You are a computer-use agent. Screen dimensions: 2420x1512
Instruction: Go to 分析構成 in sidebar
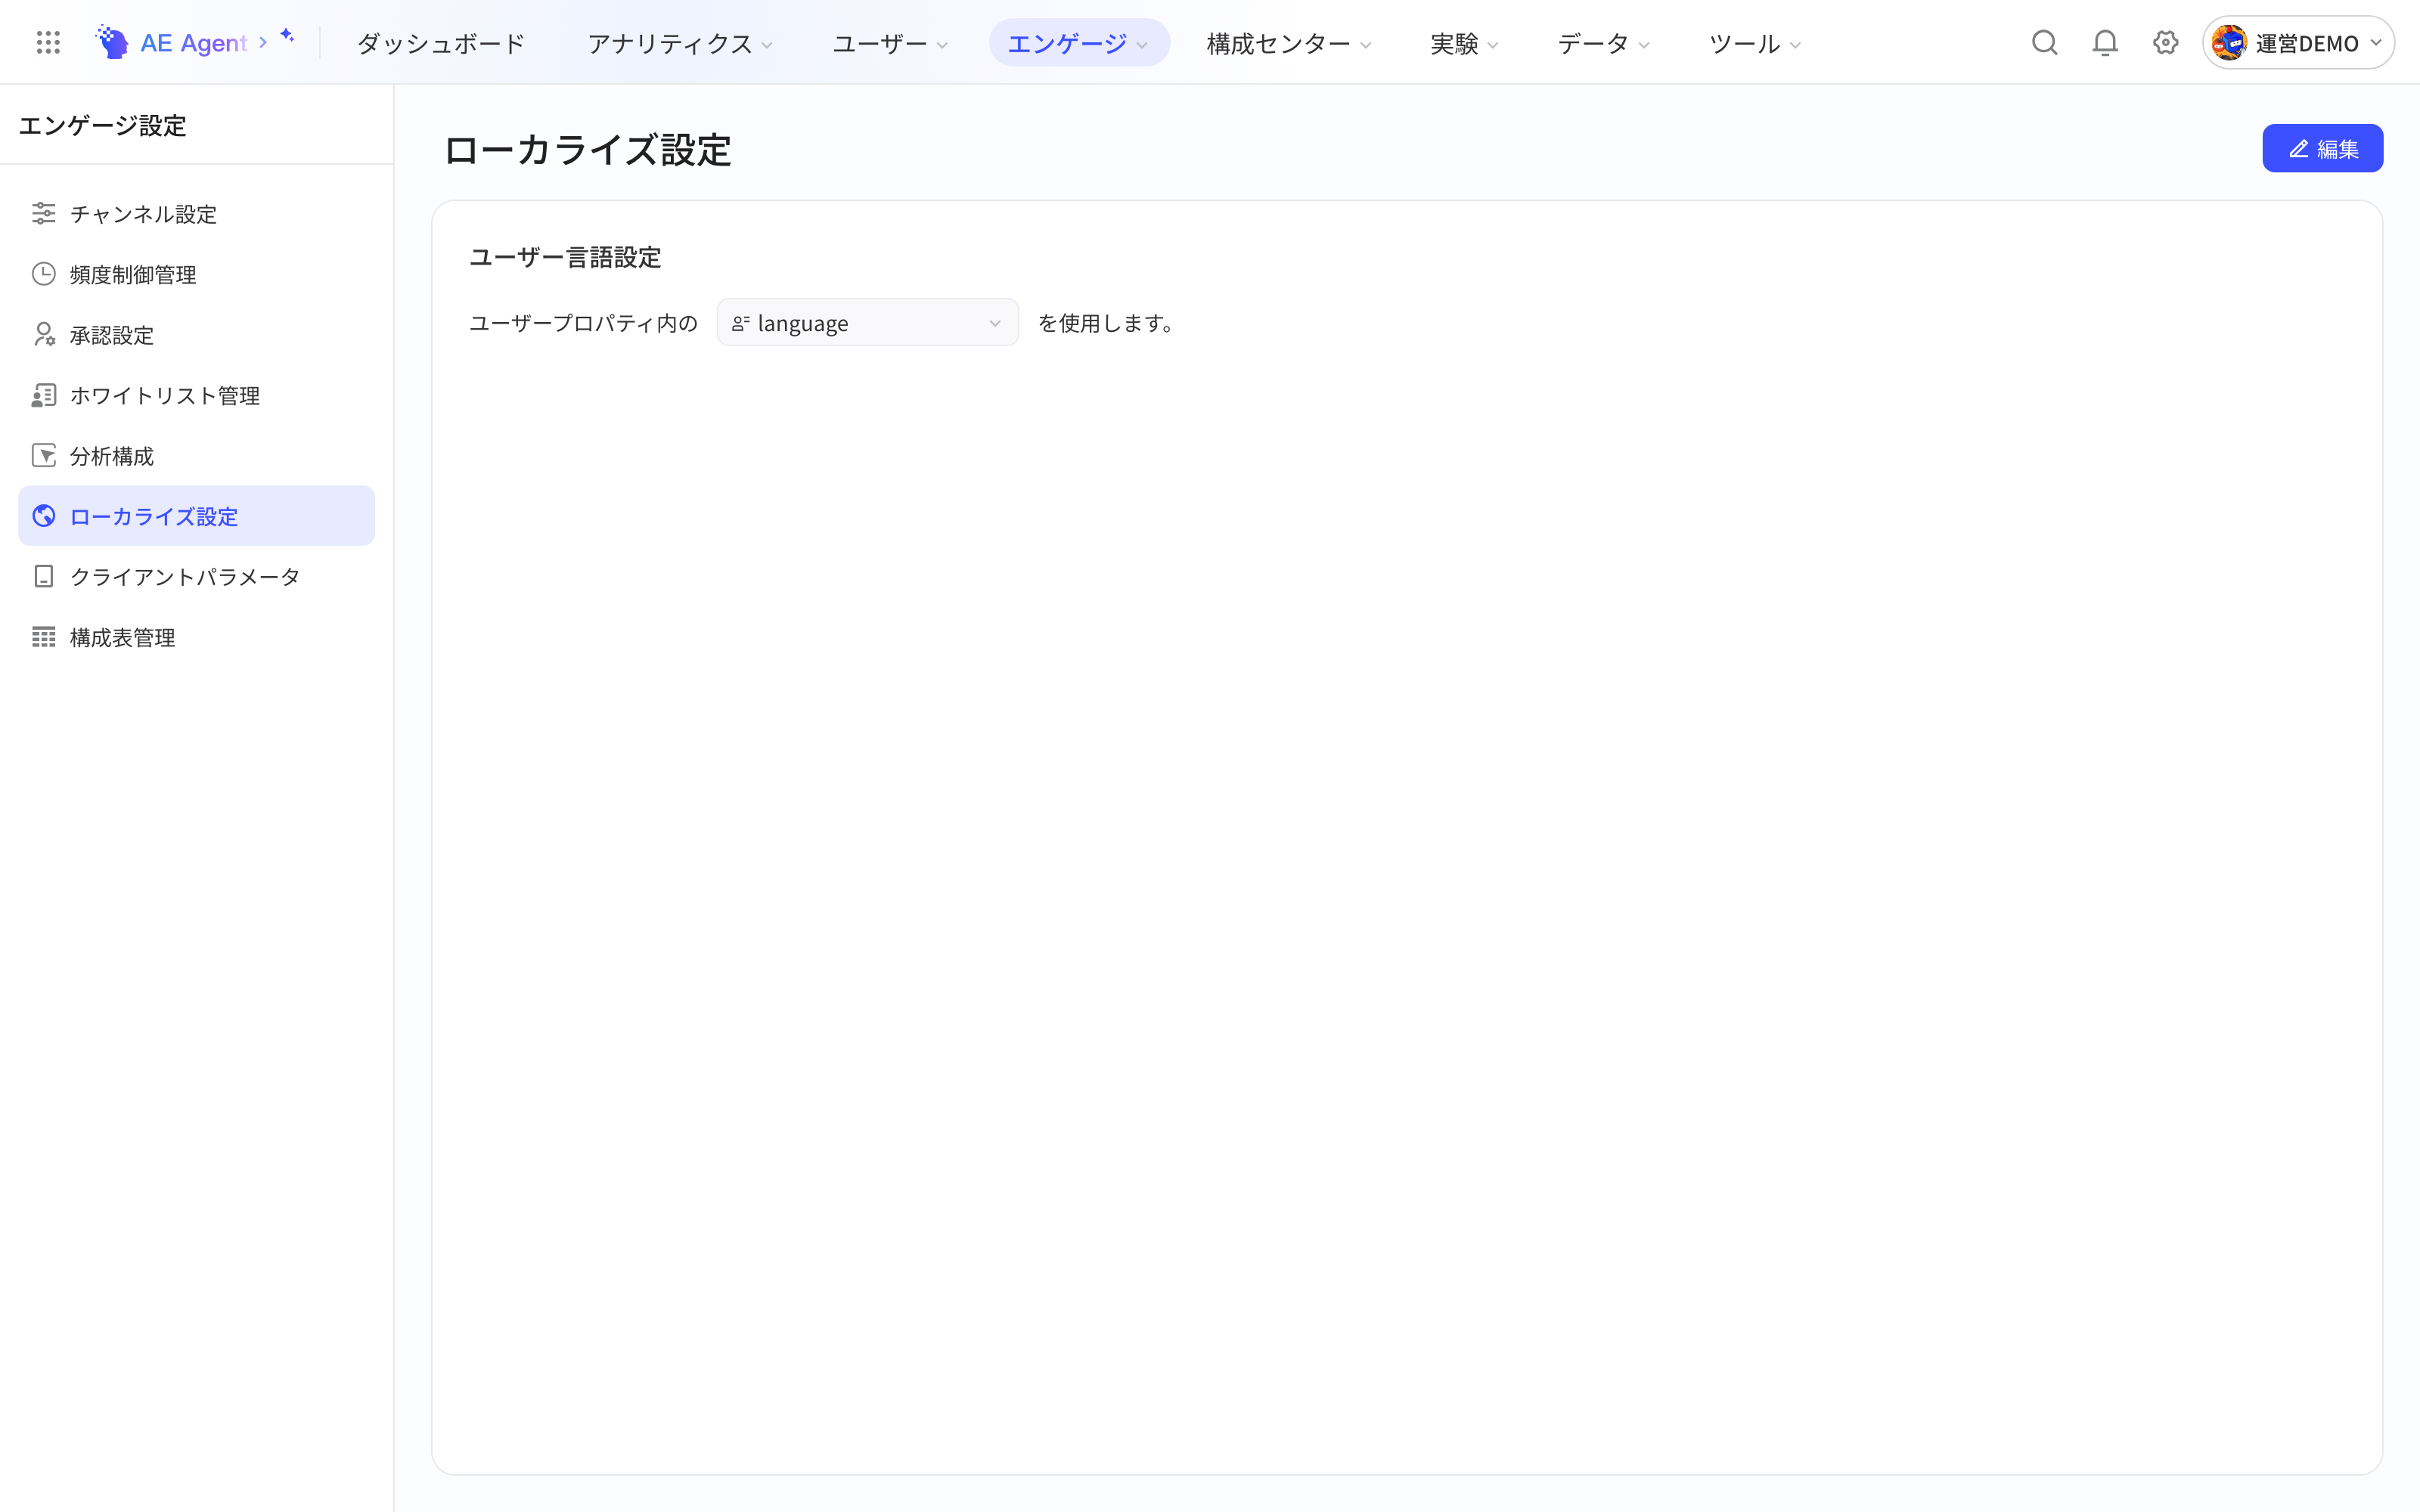pos(196,455)
